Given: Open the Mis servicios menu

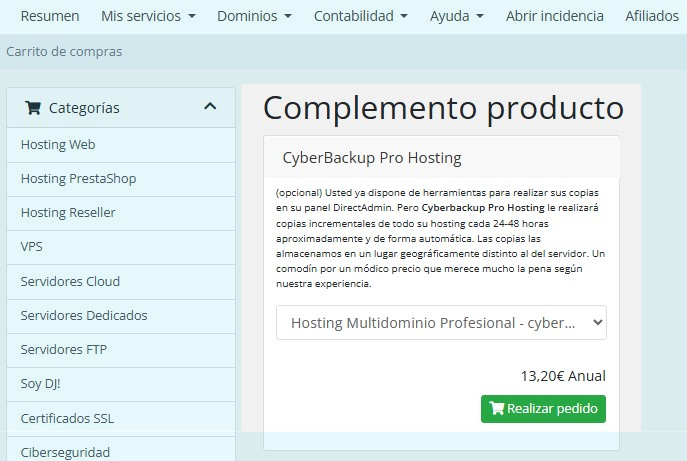Looking at the screenshot, I should tap(148, 16).
